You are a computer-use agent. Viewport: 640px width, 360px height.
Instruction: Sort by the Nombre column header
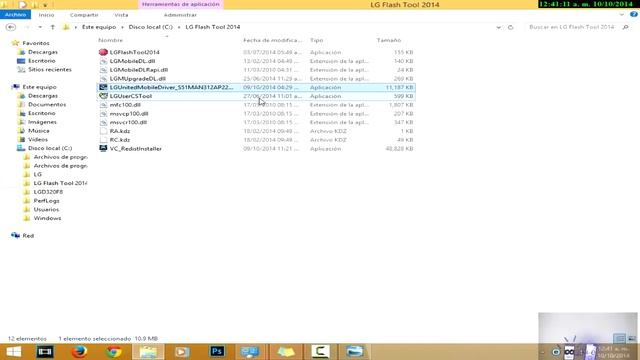click(110, 40)
